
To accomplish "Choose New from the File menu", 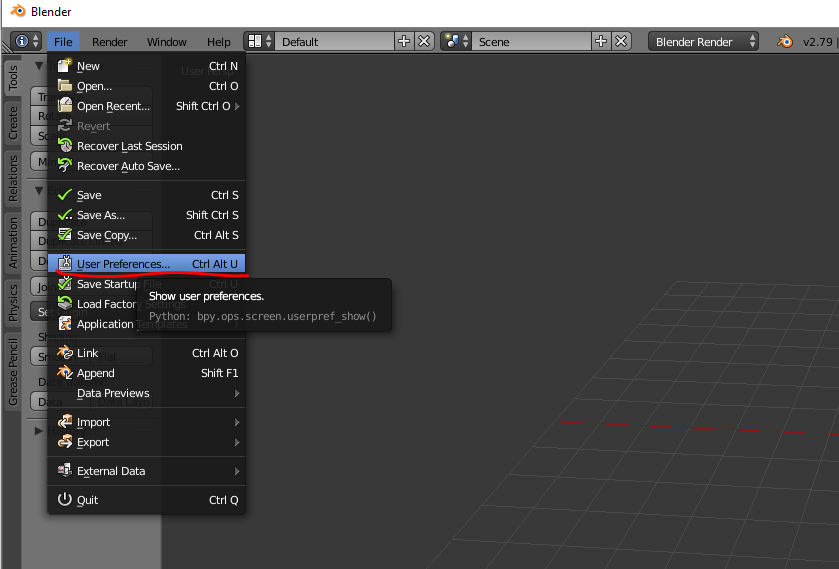I will tap(147, 66).
